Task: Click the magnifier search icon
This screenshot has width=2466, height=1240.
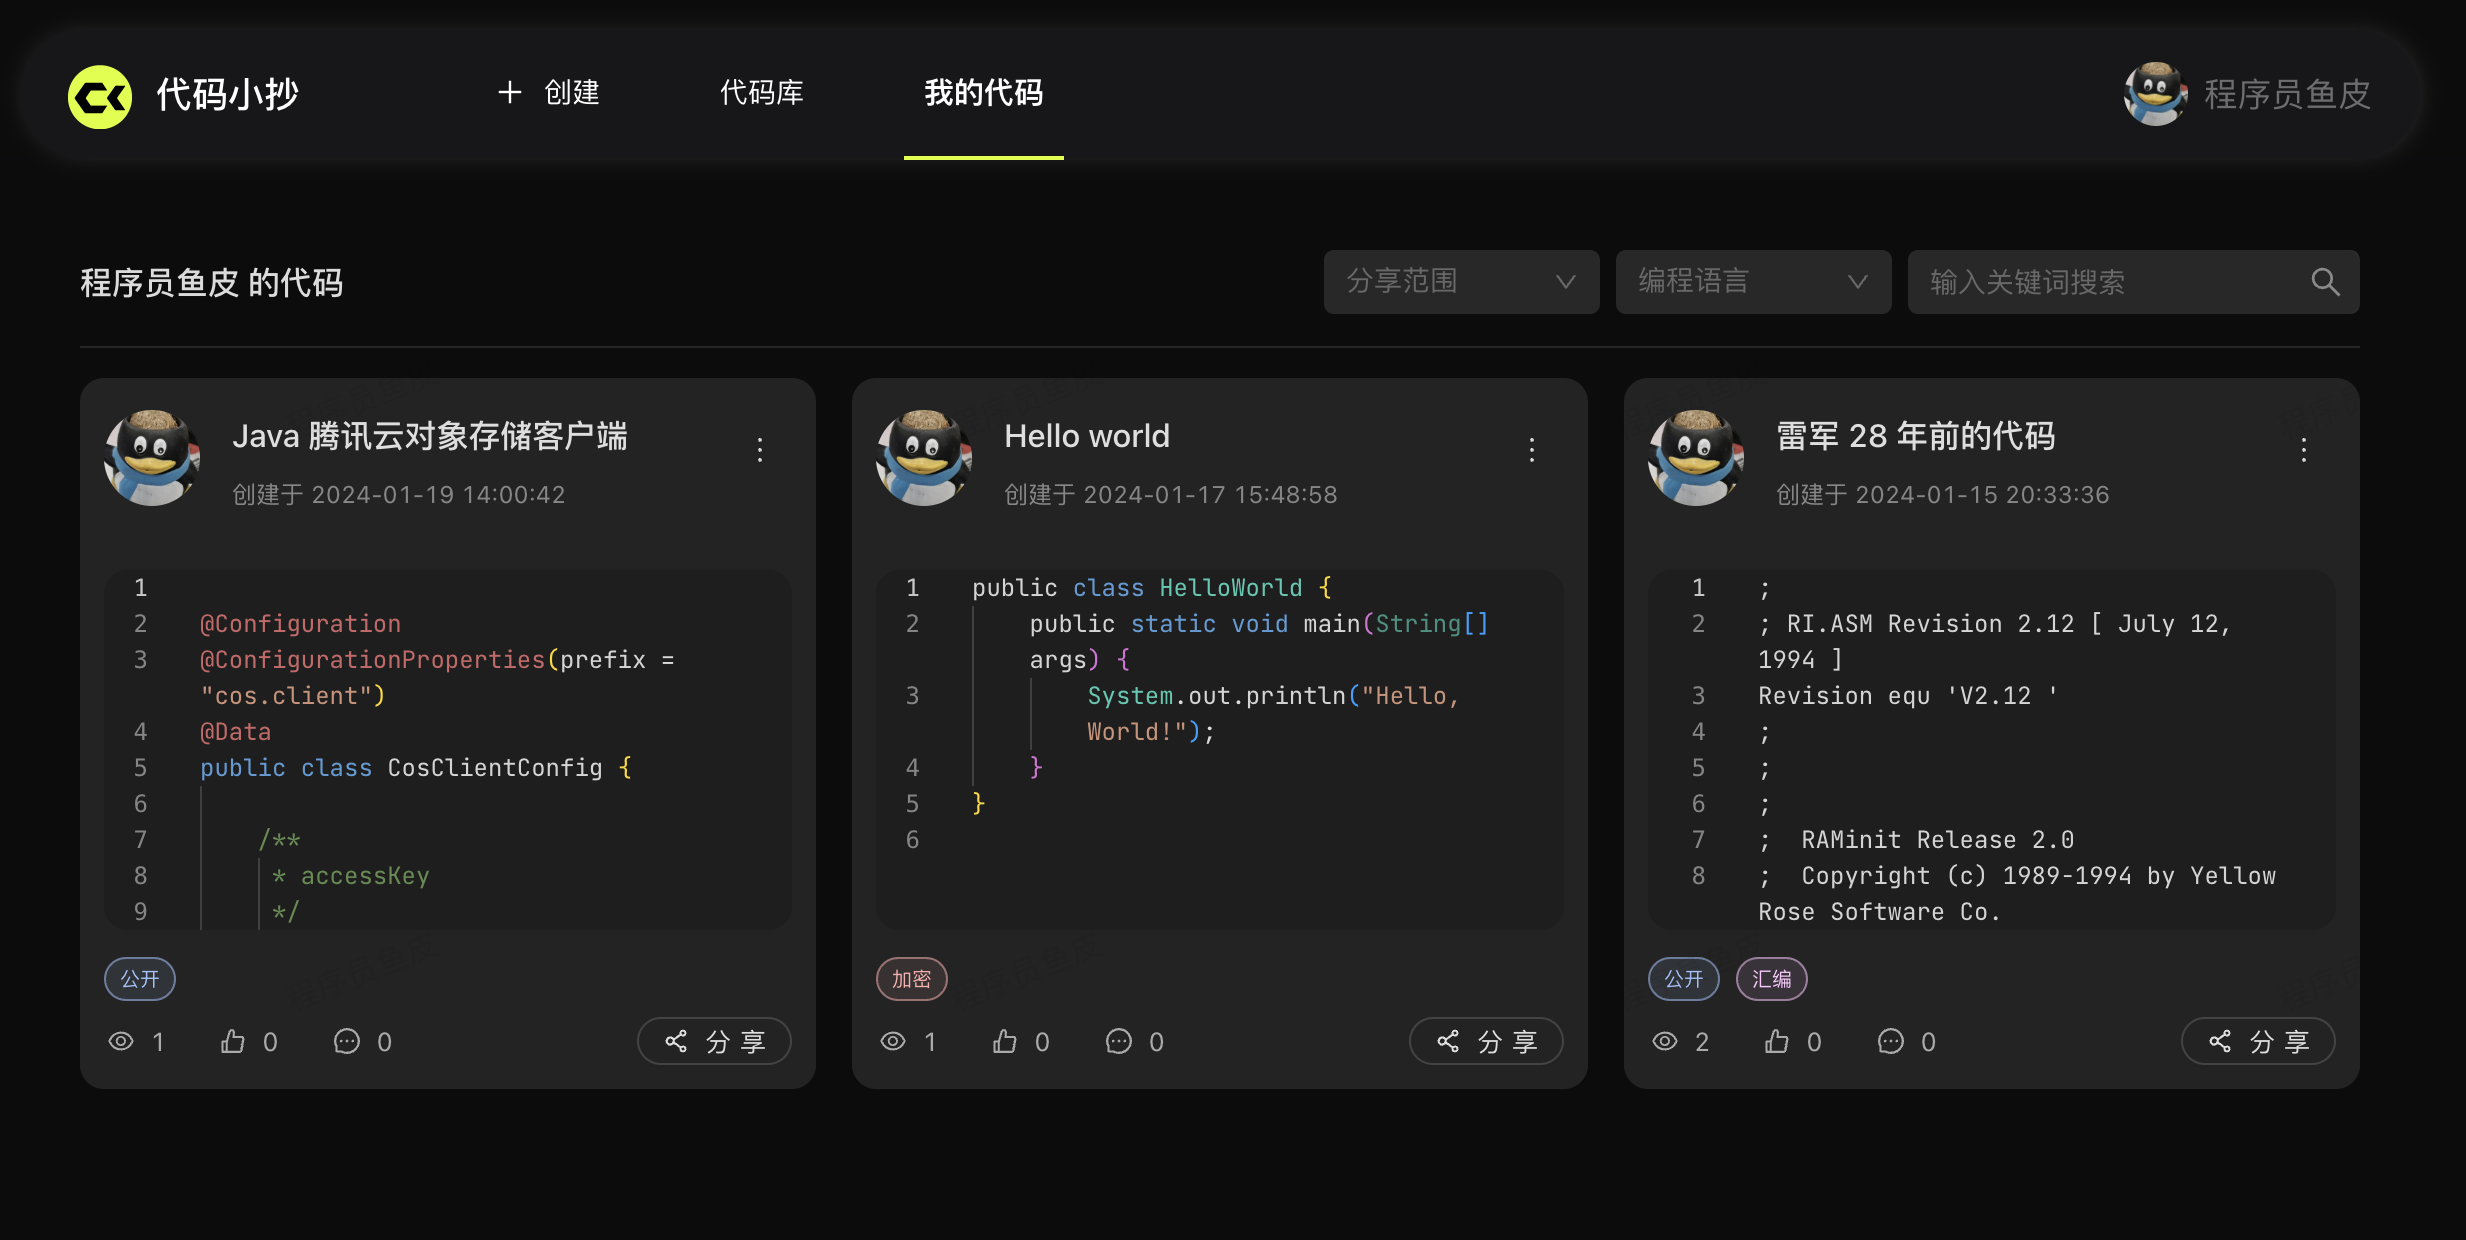Action: [2325, 282]
